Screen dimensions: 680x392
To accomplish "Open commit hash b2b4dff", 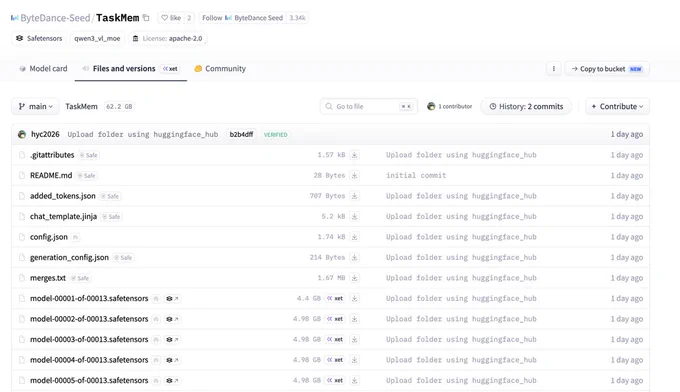I will [241, 134].
